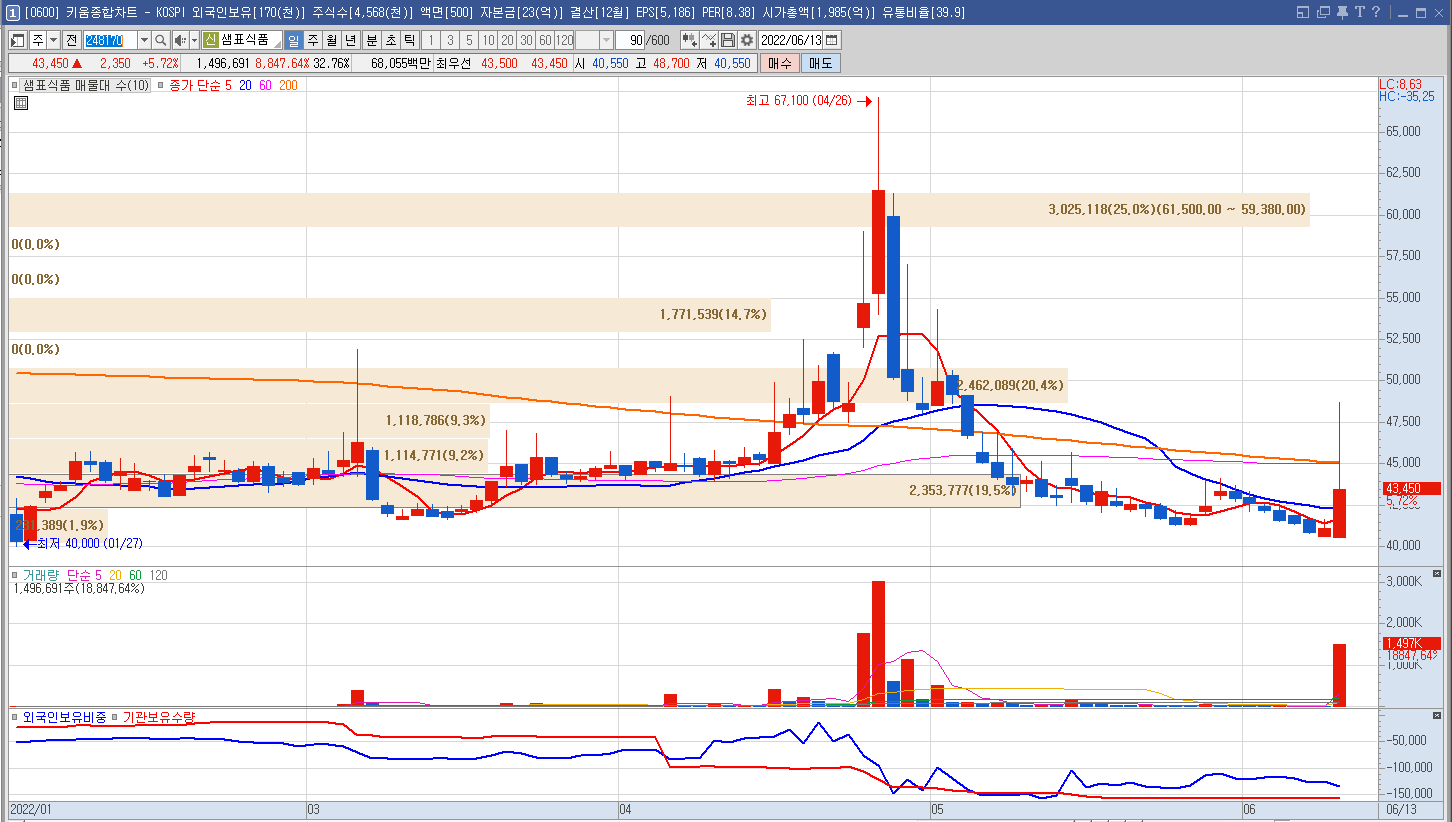Click the 전 button
The image size is (1452, 822).
pos(71,40)
